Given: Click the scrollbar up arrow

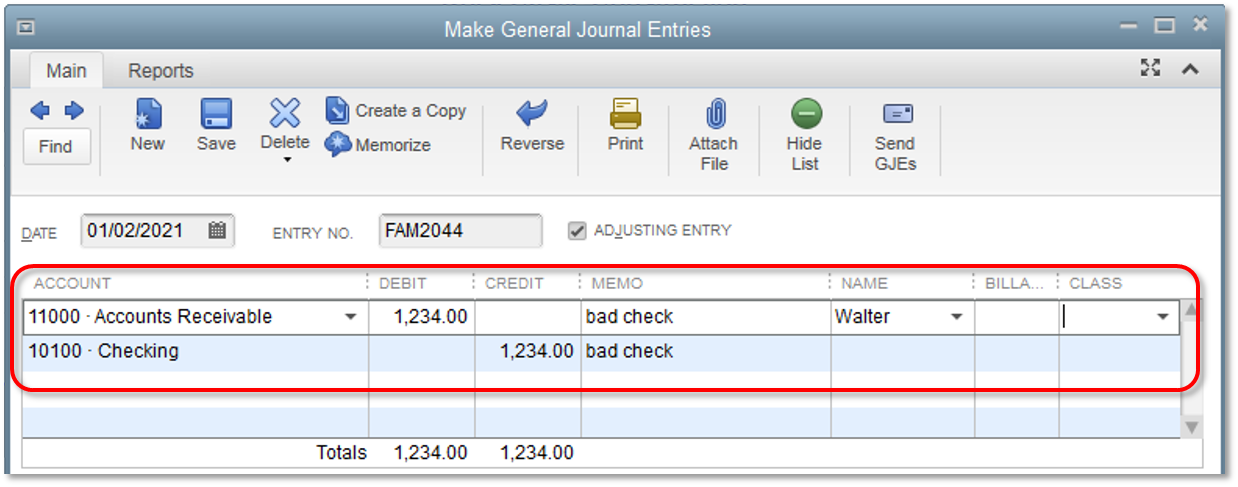Looking at the screenshot, I should point(1191,311).
